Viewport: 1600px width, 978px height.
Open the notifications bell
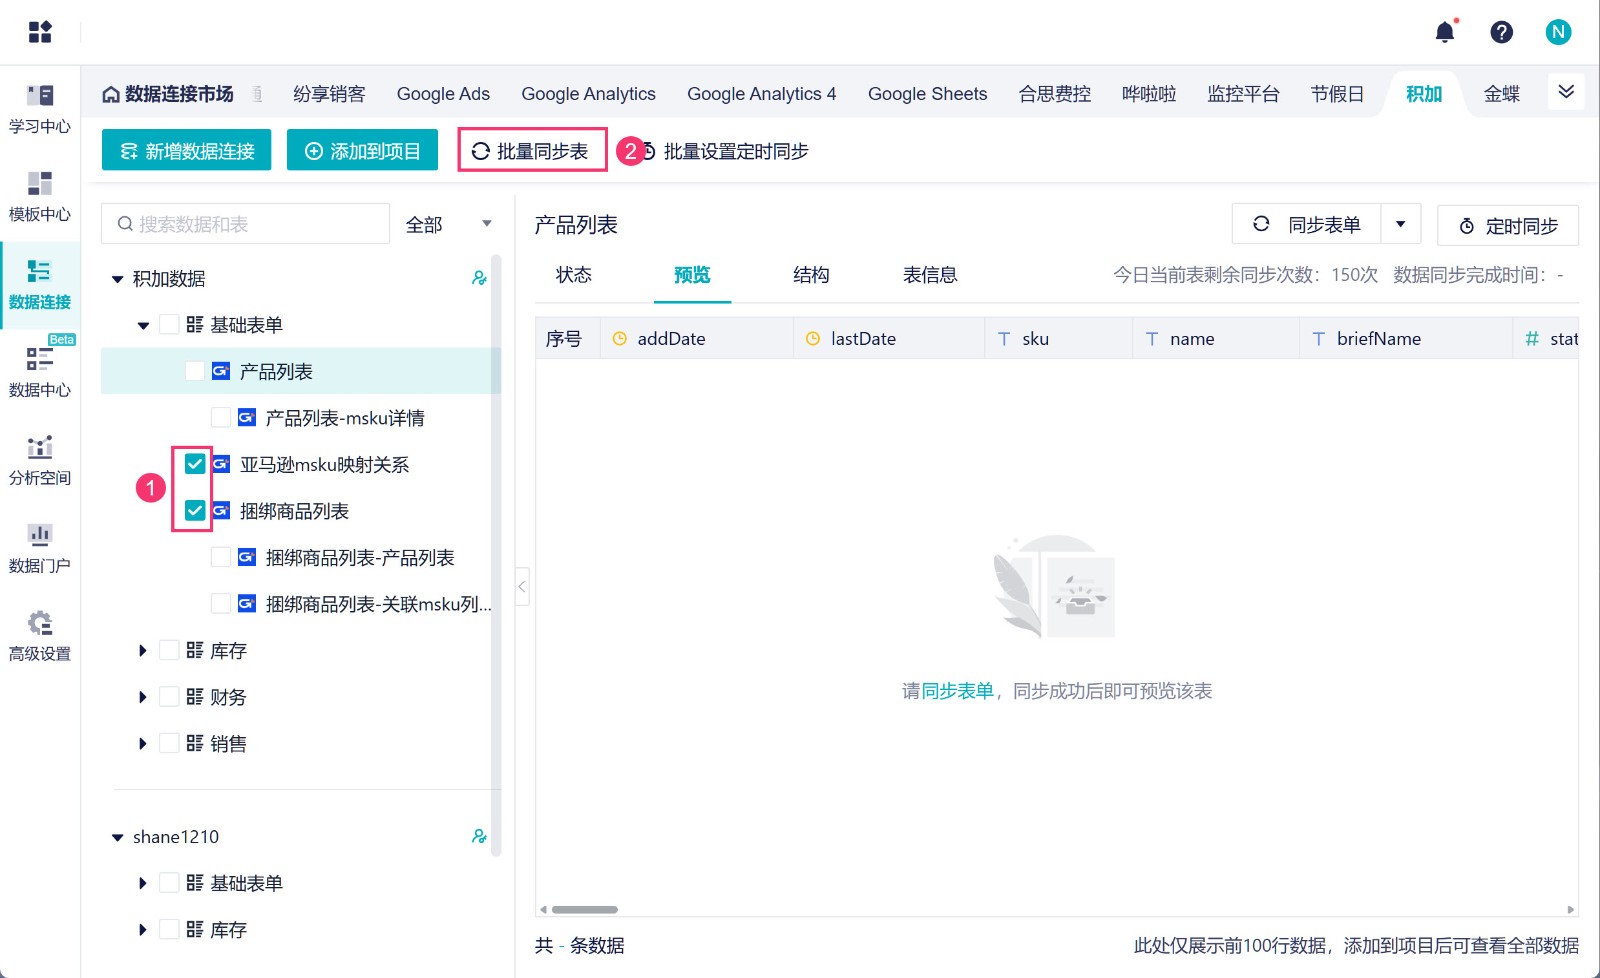tap(1445, 32)
